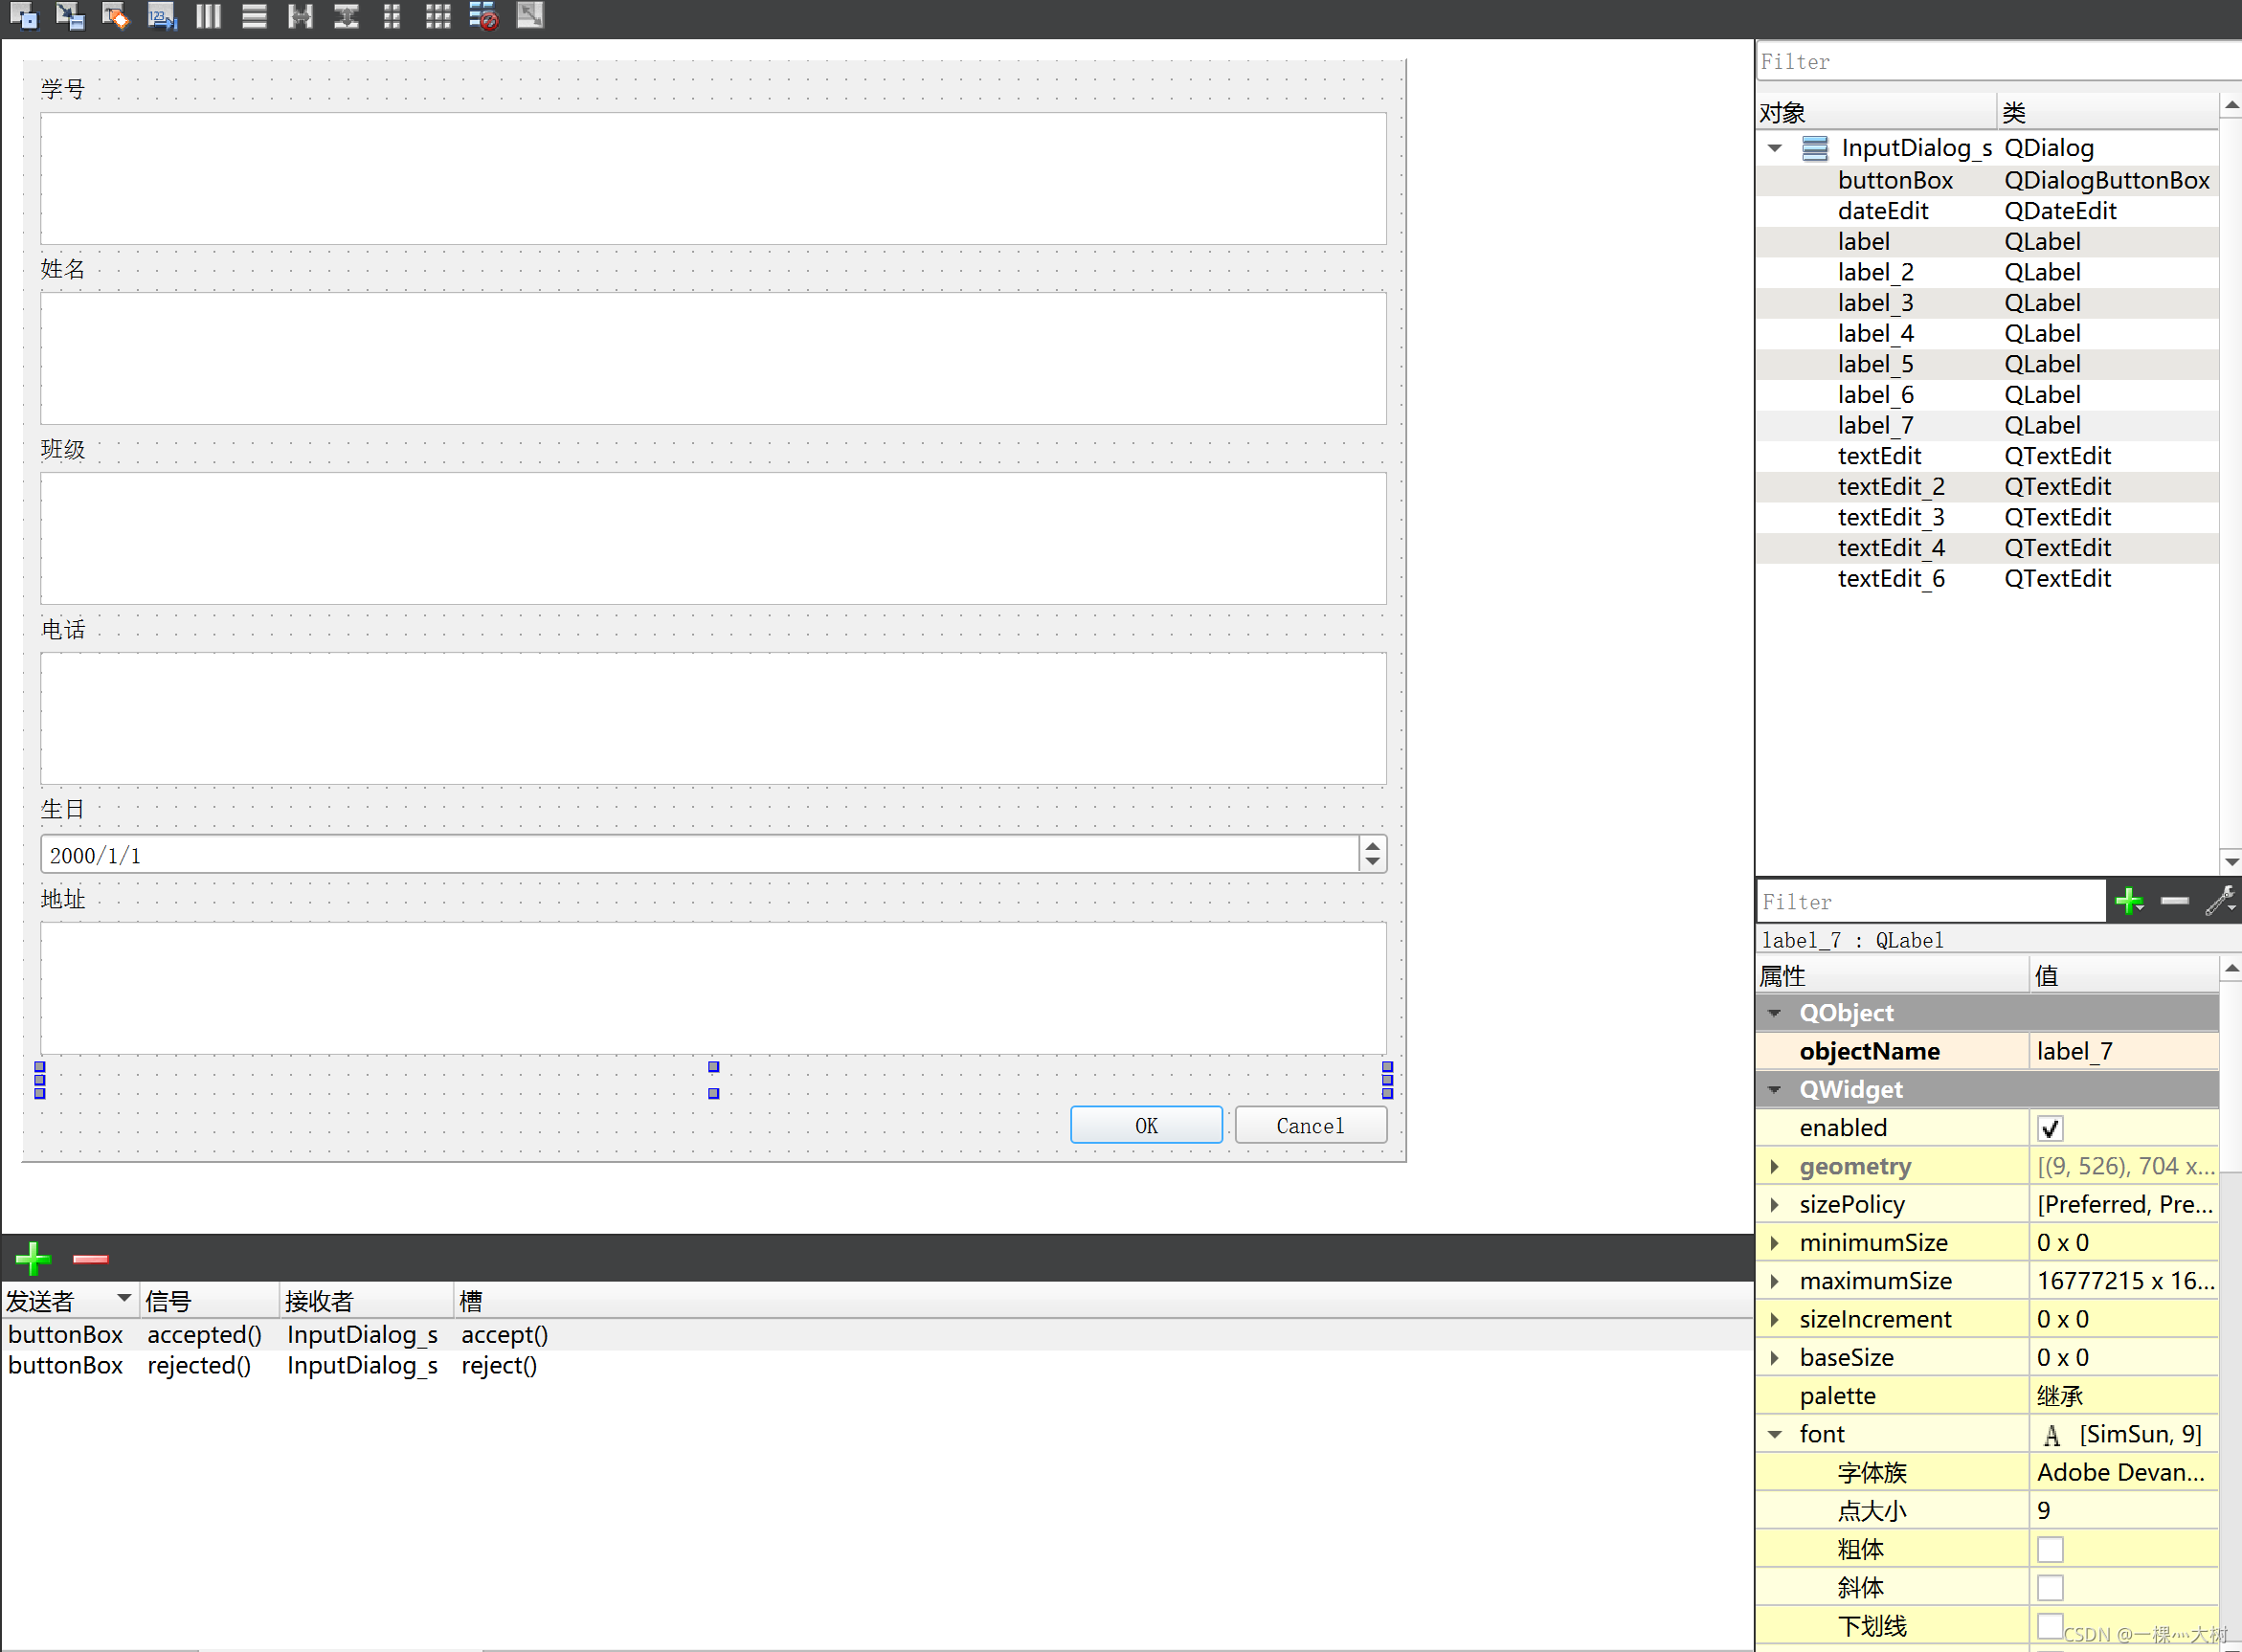Viewport: 2242px width, 1652px height.
Task: Expand the maximumSize property
Action: [x=1774, y=1281]
